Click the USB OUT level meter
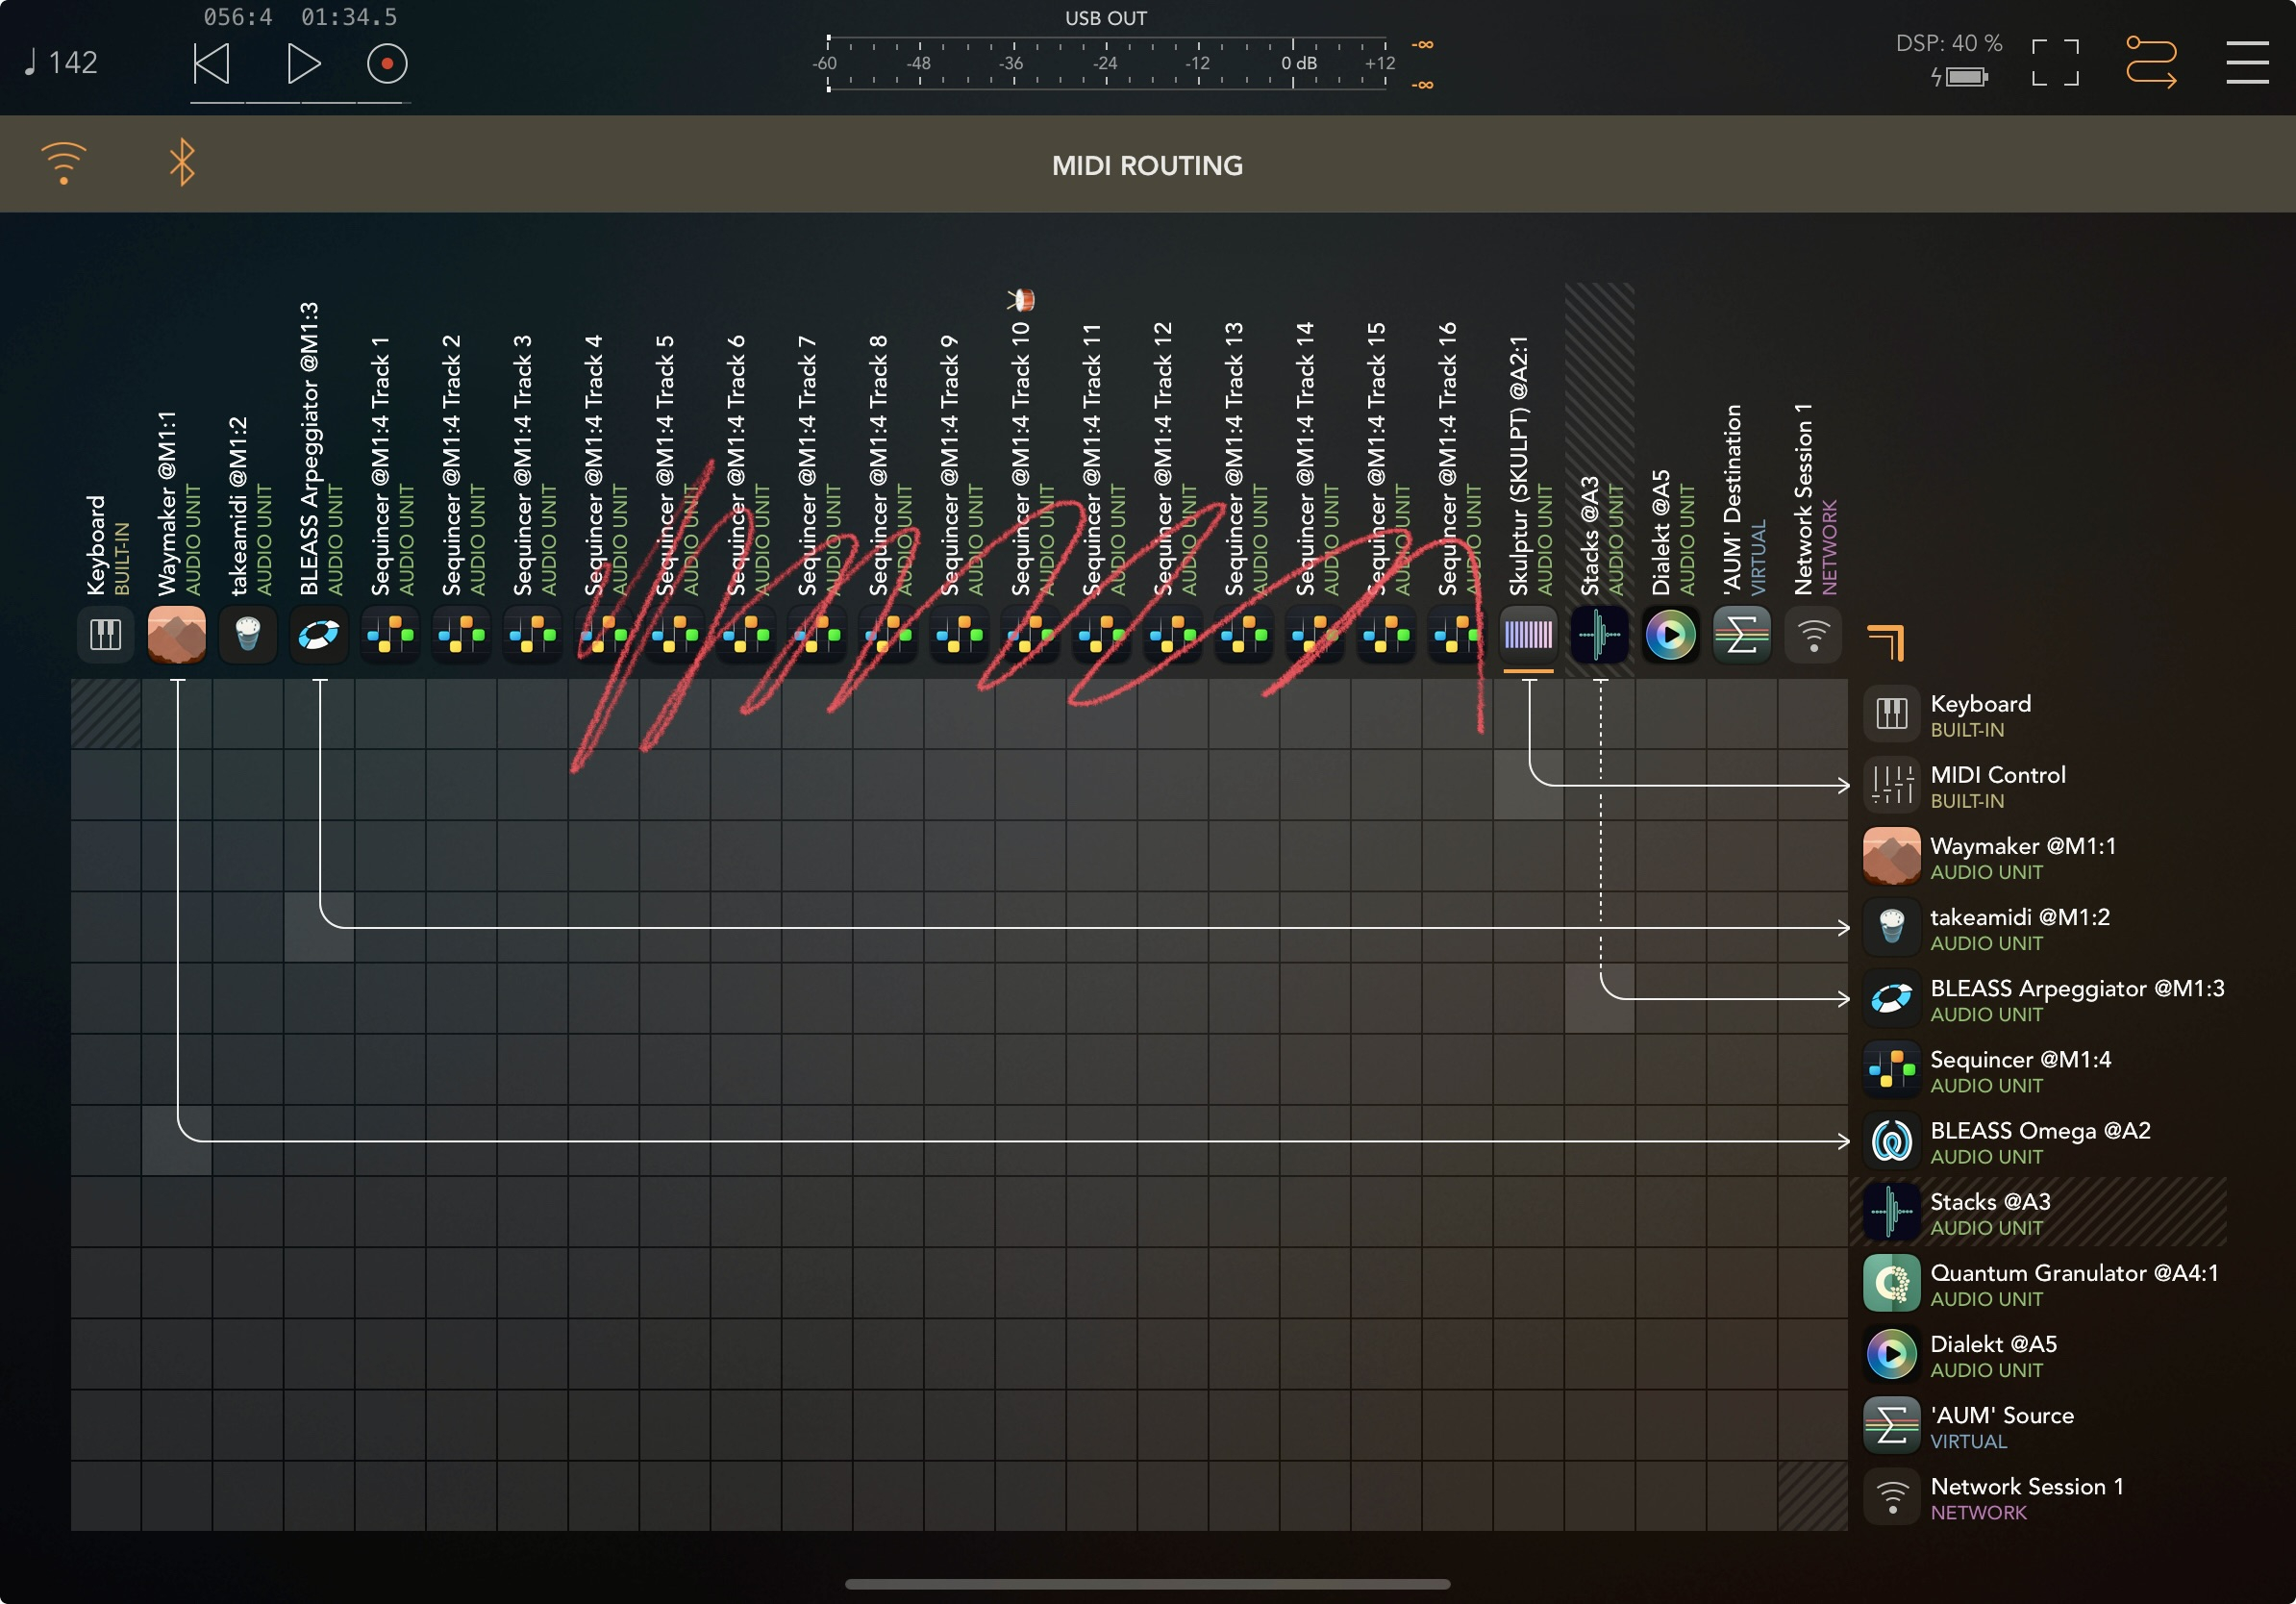This screenshot has width=2296, height=1604. pos(1107,64)
